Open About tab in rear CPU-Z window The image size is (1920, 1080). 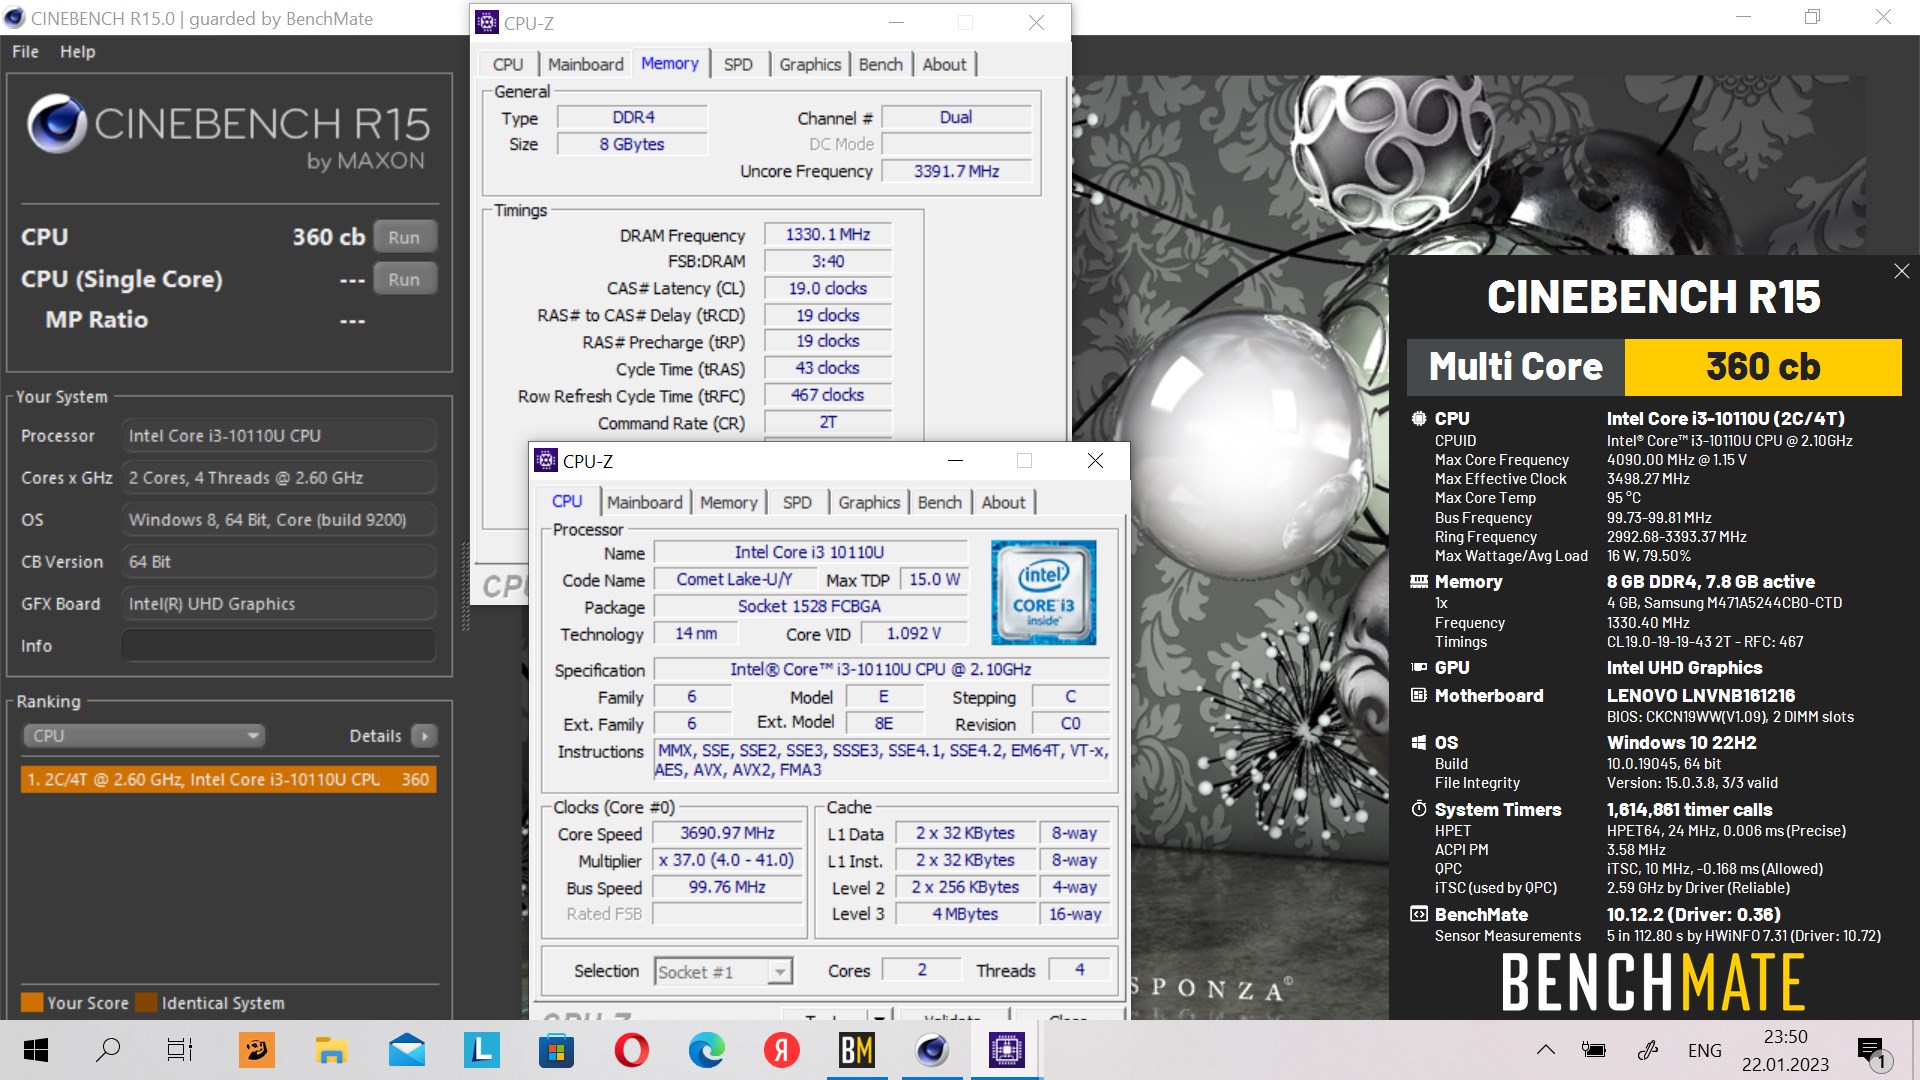pos(944,64)
